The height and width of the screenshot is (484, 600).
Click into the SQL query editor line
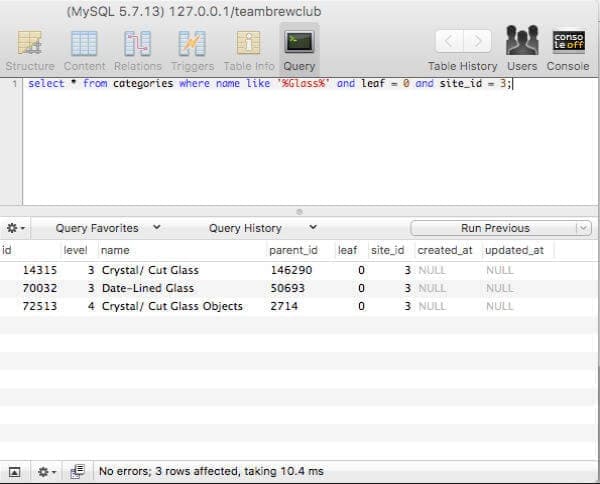(x=270, y=83)
